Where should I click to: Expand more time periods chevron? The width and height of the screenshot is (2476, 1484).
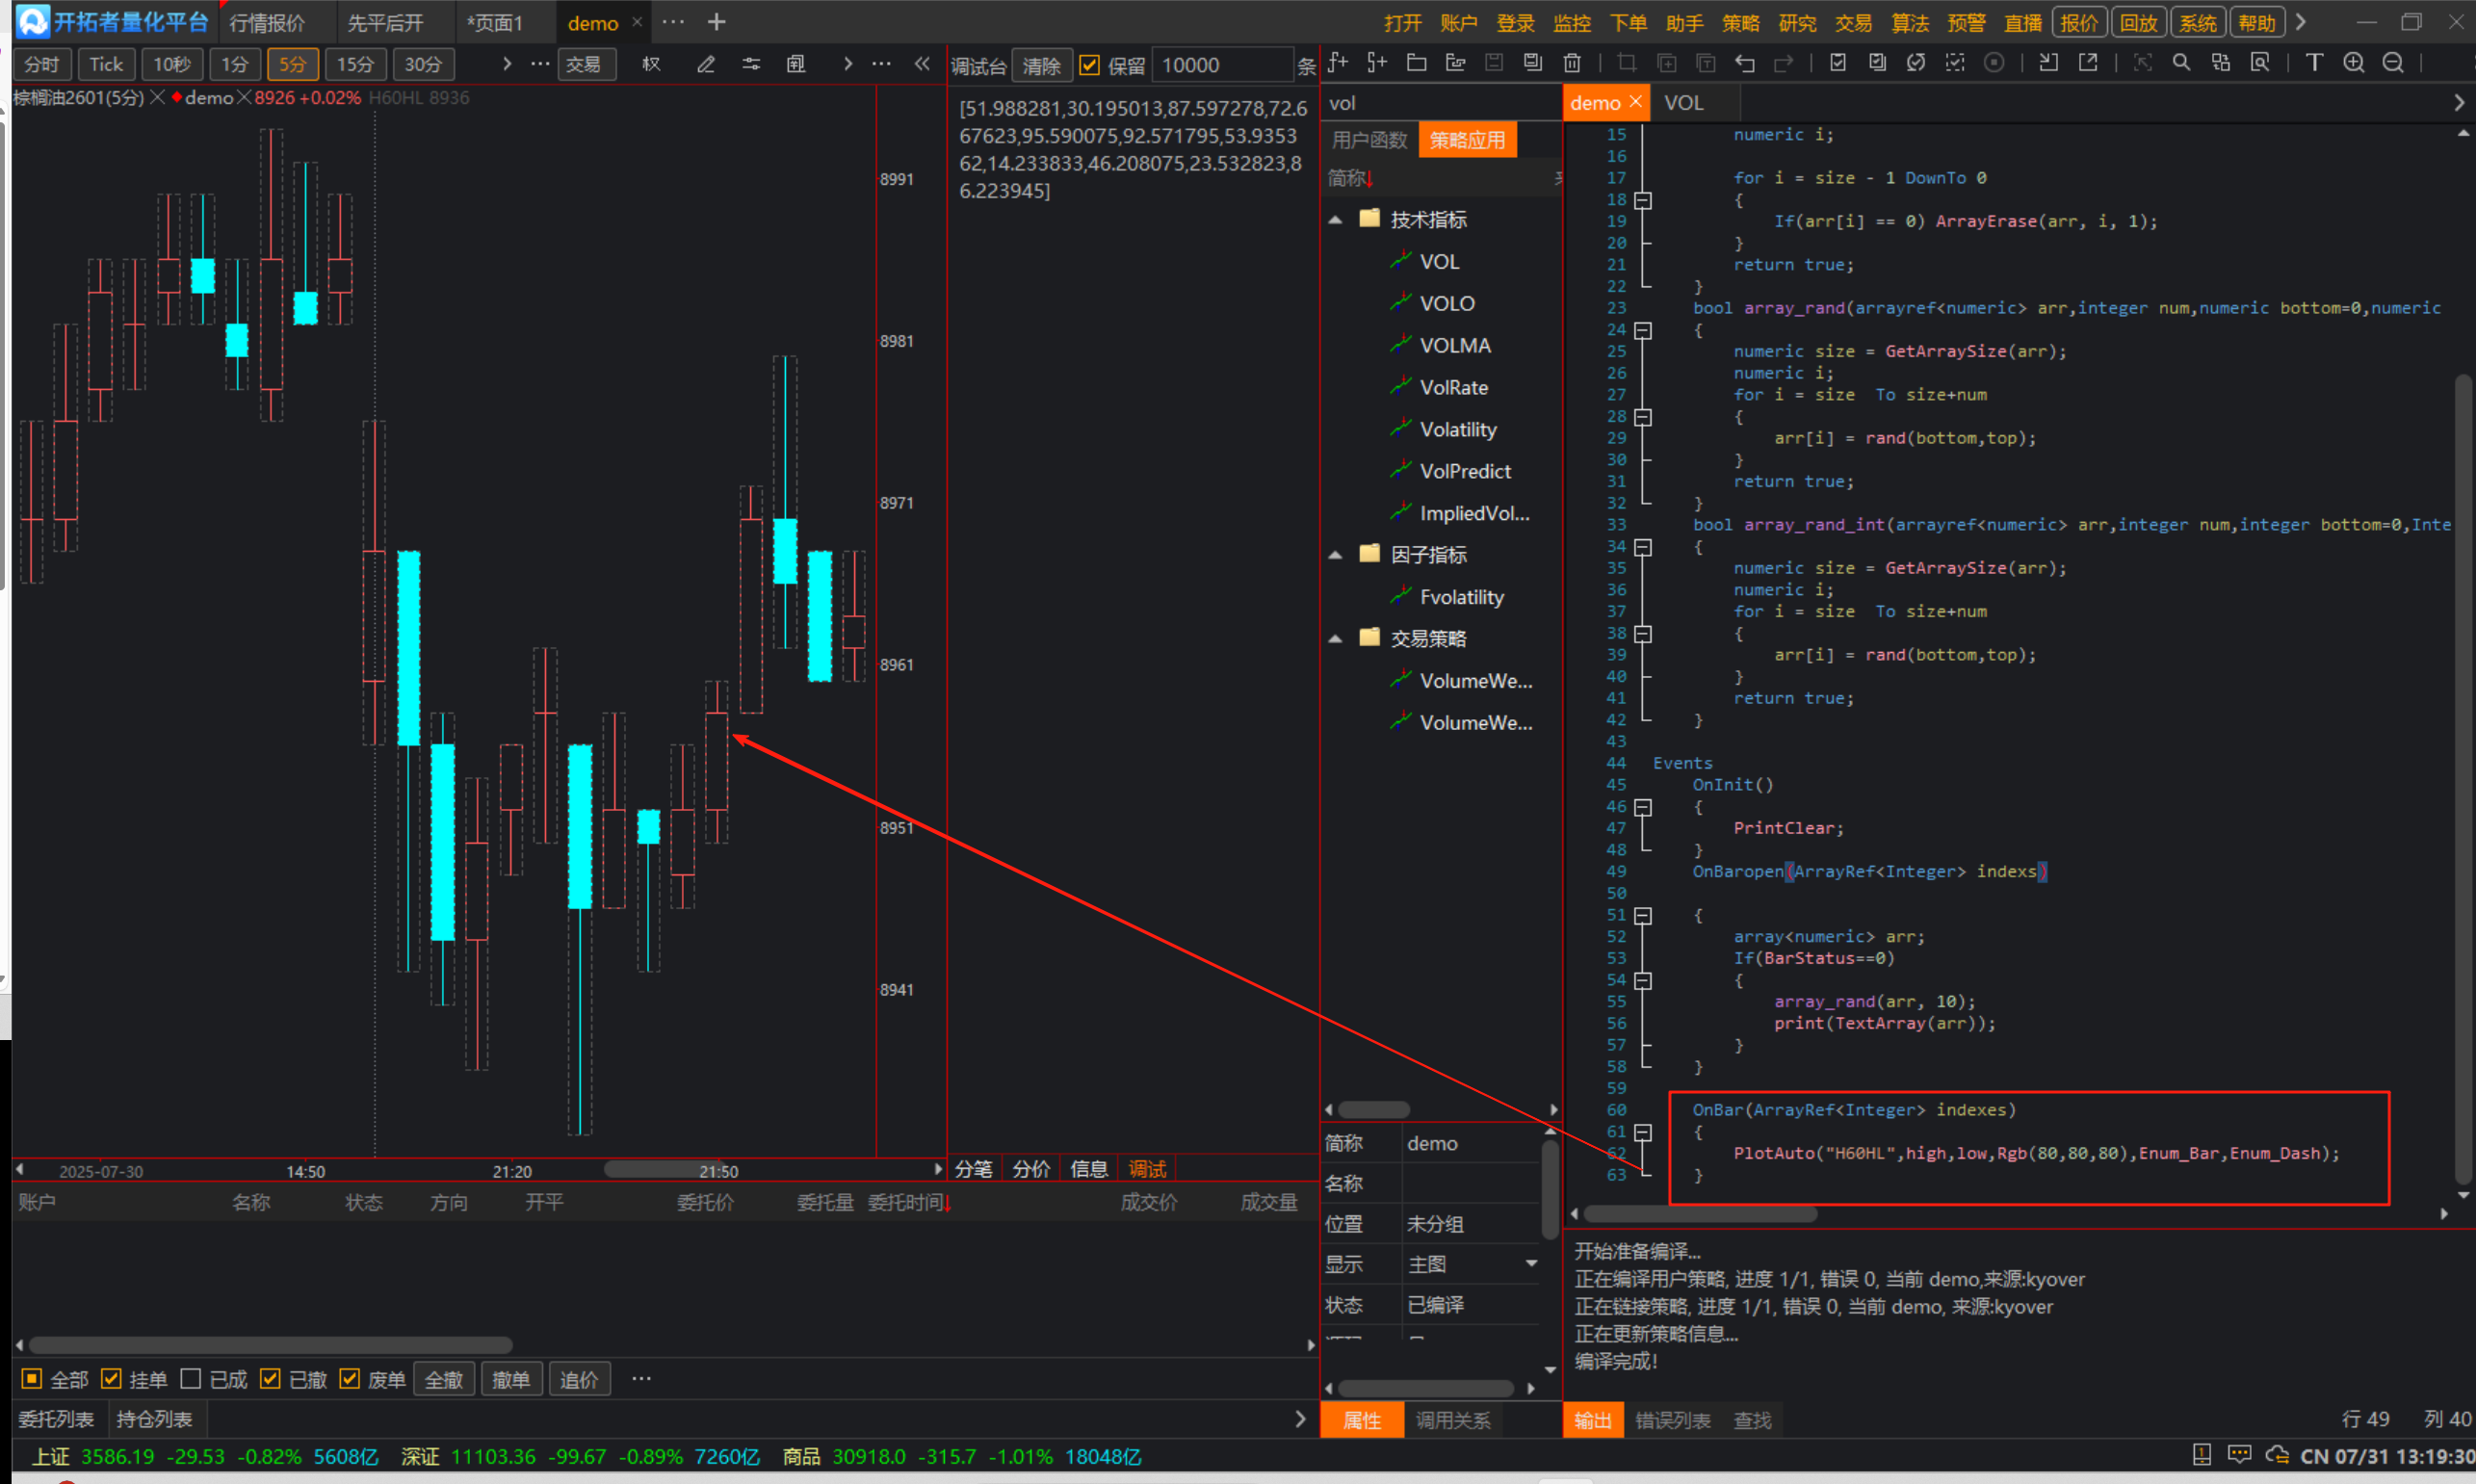507,64
